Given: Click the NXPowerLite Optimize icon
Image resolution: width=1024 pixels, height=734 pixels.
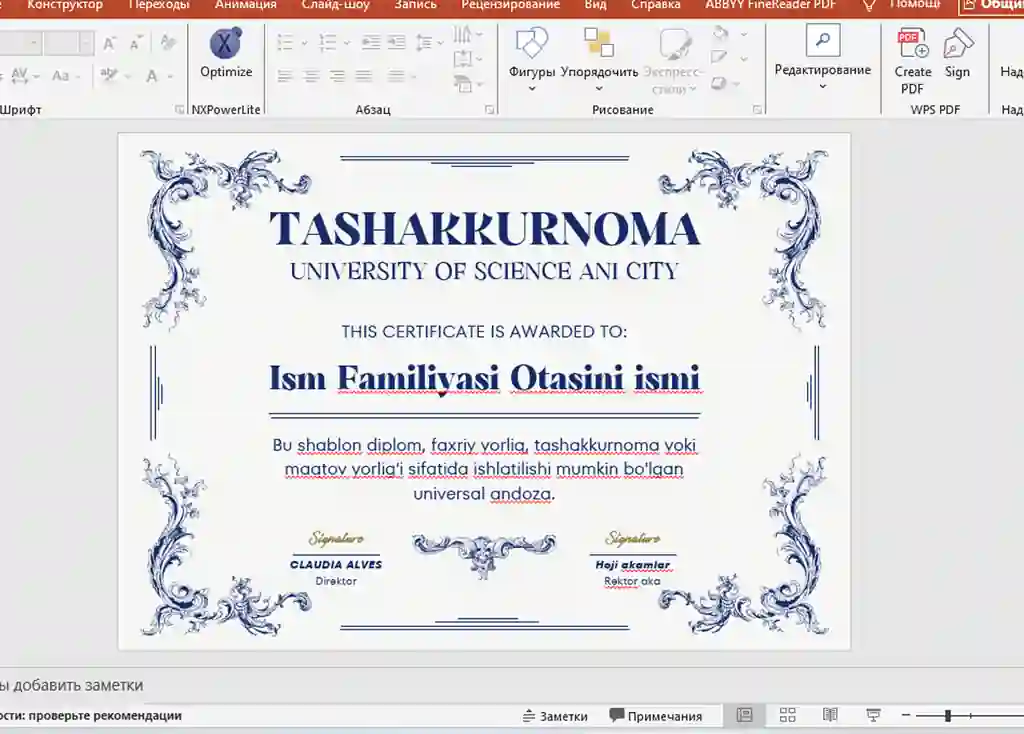Looking at the screenshot, I should point(225,43).
